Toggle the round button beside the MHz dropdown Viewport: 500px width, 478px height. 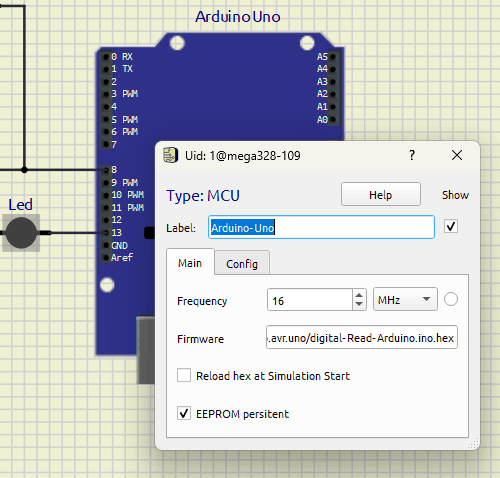451,299
